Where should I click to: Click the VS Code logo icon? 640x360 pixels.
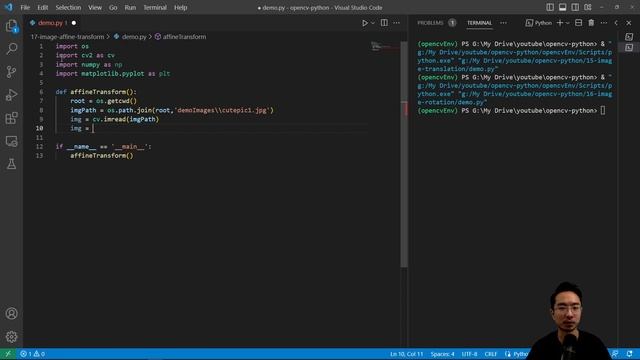pos(8,7)
